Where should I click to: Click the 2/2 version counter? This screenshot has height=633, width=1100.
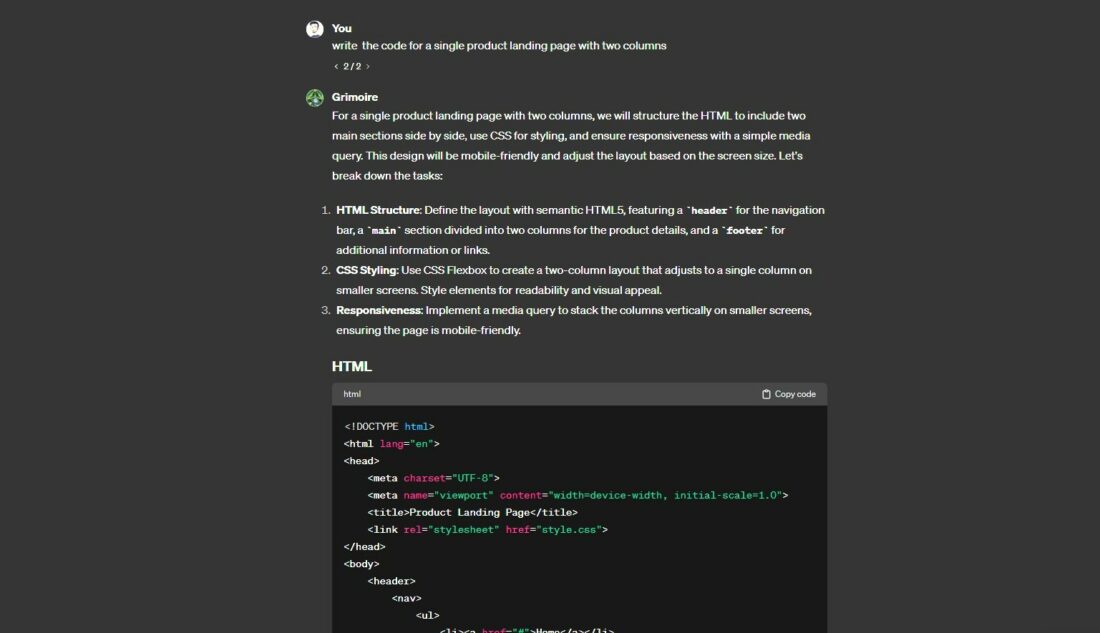point(351,66)
